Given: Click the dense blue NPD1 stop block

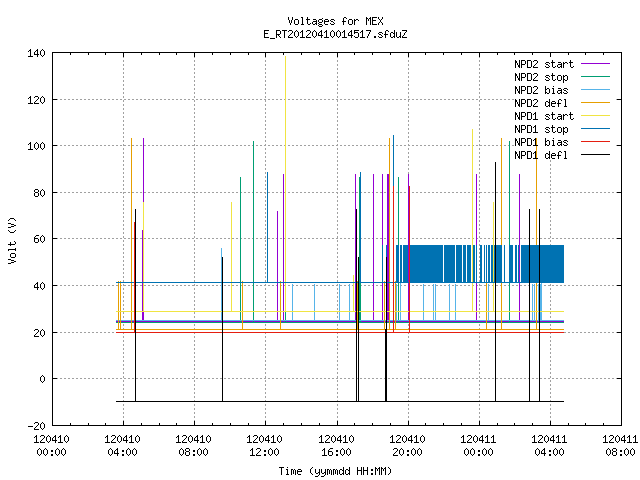Looking at the screenshot, I should pos(482,264).
